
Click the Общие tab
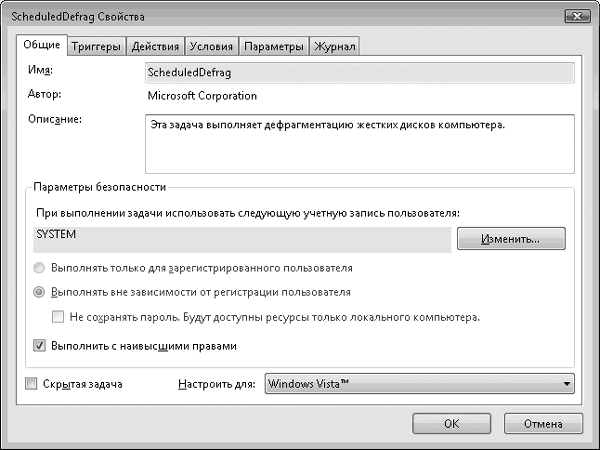[x=44, y=46]
